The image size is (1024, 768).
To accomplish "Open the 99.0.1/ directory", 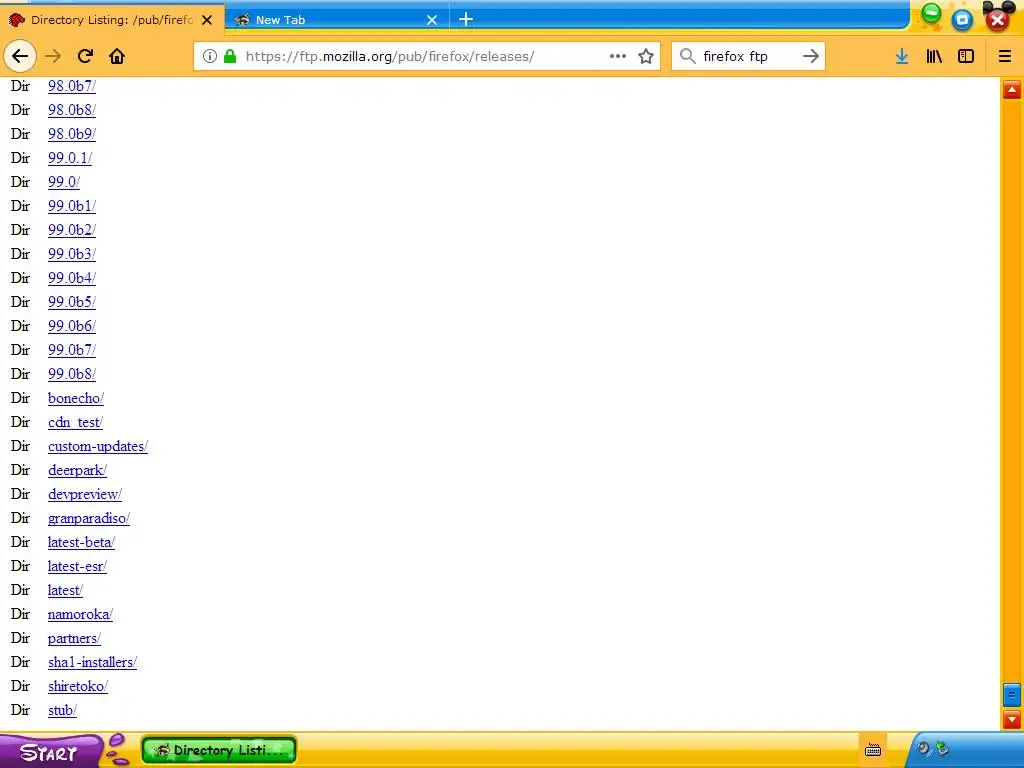I will pos(70,158).
